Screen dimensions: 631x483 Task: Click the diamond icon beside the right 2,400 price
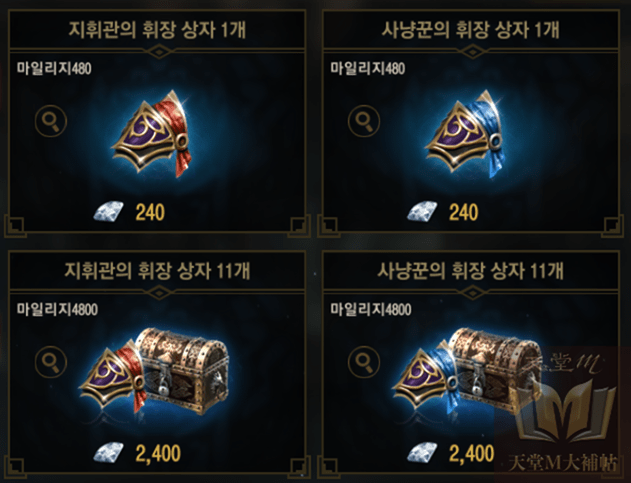click(422, 452)
